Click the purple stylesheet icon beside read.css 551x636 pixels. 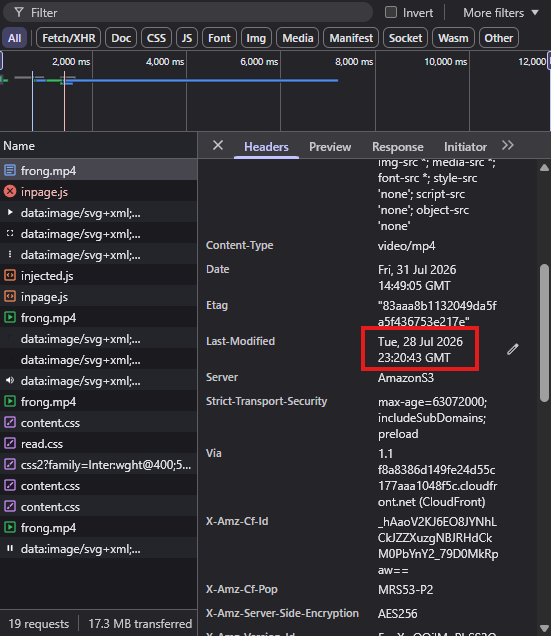(x=10, y=443)
